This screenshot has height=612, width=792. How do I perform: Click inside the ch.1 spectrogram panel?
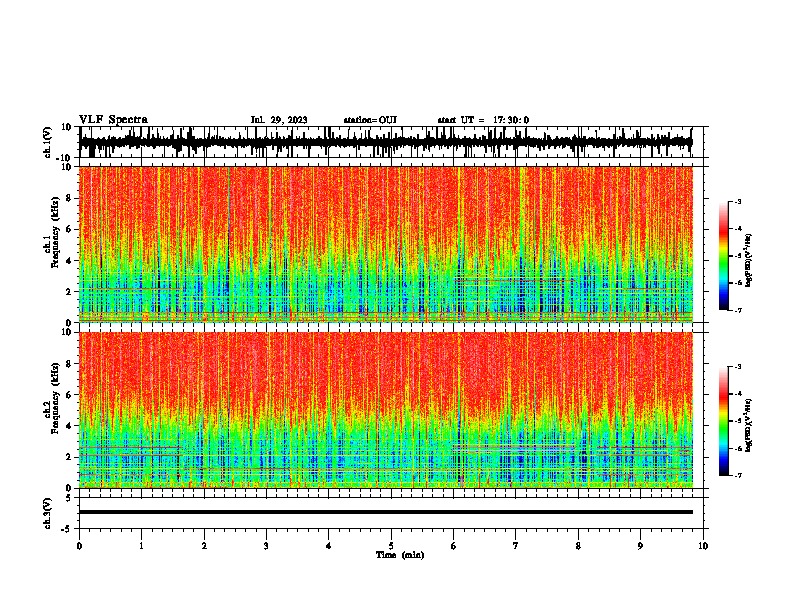[x=385, y=244]
